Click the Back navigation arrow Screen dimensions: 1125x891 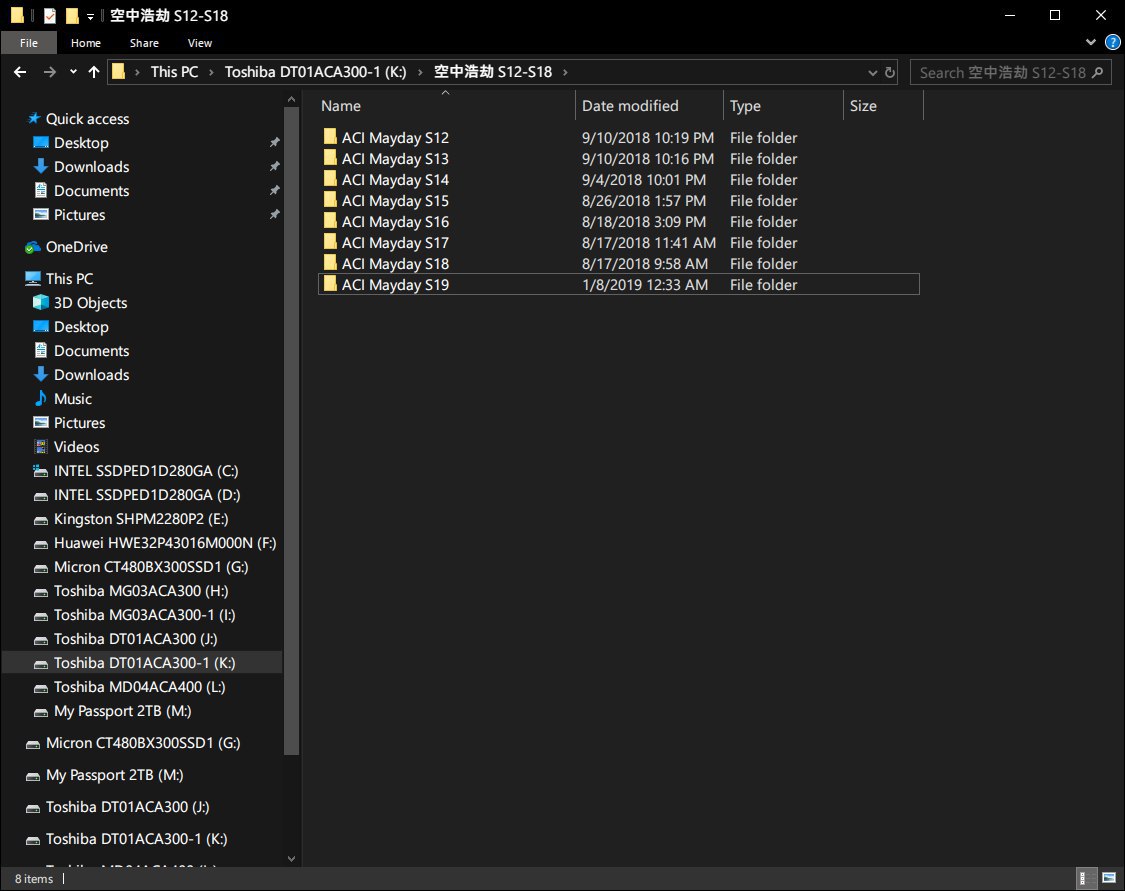coord(20,72)
